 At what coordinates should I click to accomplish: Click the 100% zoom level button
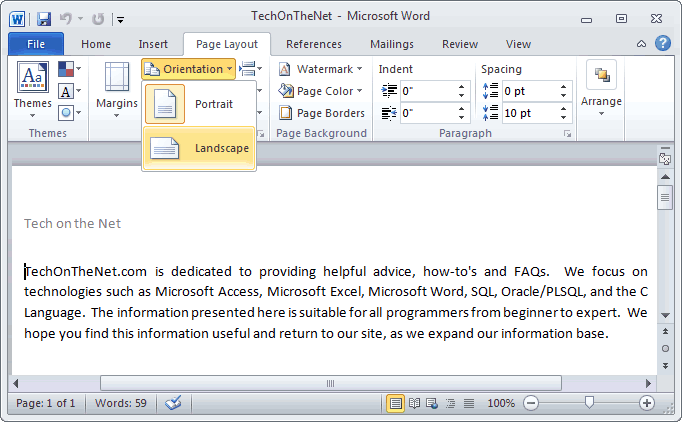[501, 403]
